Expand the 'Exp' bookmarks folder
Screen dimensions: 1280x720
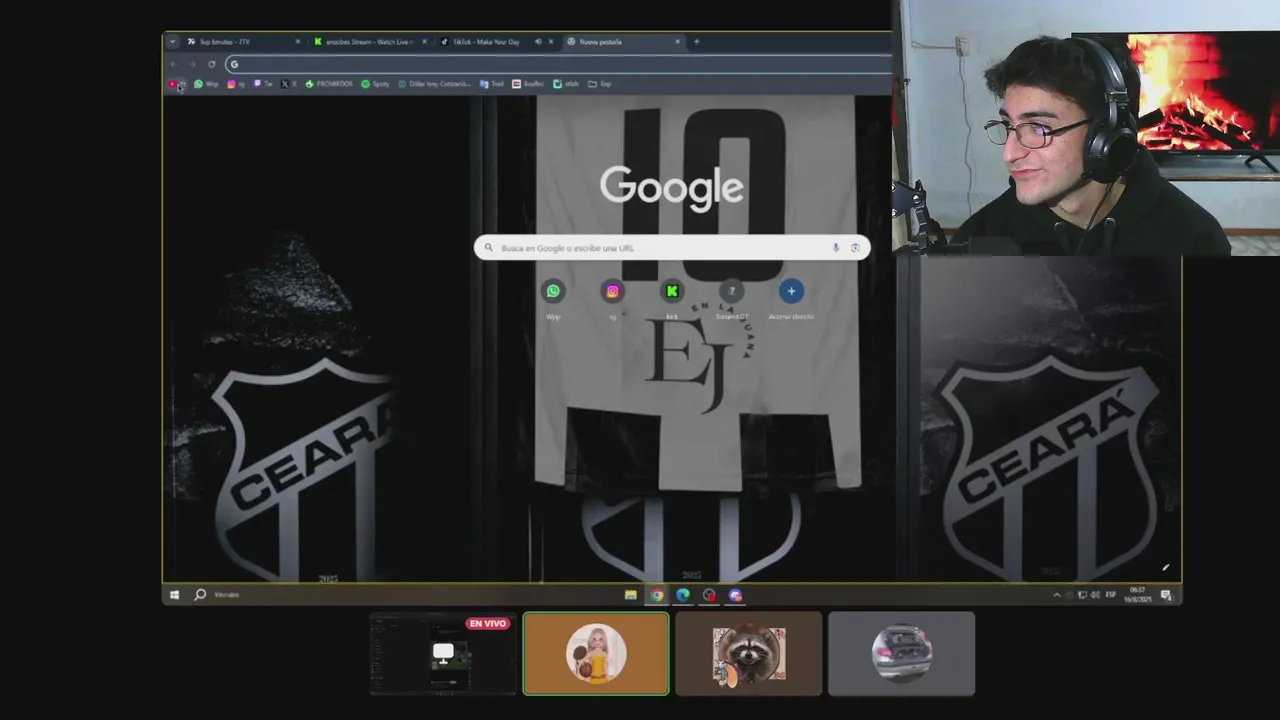(x=599, y=84)
